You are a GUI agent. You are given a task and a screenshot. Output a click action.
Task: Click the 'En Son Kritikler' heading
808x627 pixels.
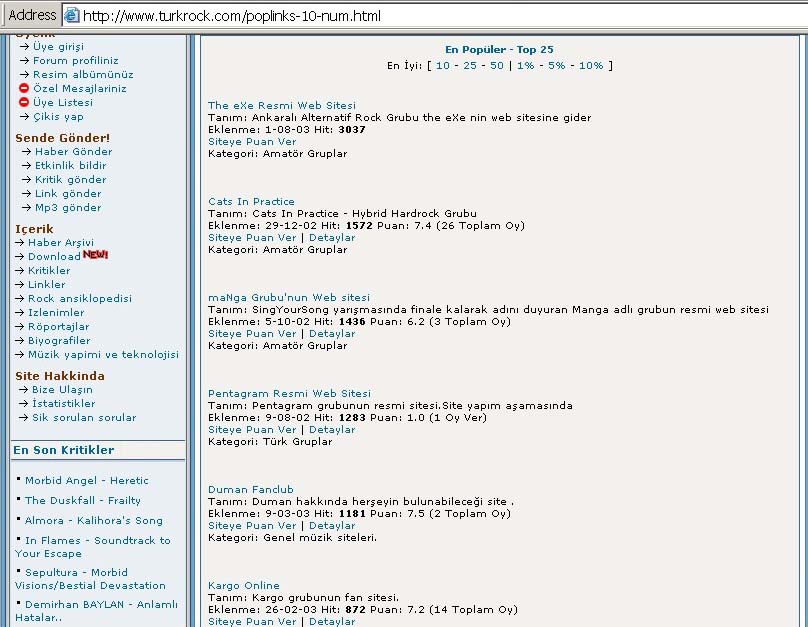(x=64, y=450)
